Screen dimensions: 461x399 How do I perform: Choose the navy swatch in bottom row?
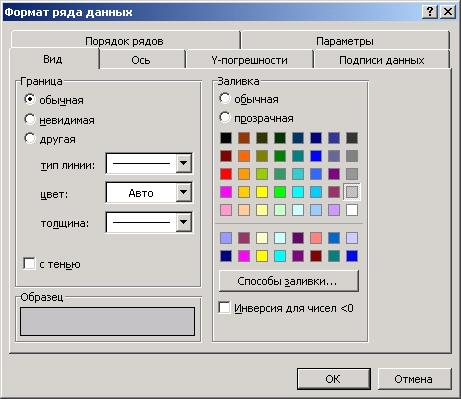pos(226,256)
